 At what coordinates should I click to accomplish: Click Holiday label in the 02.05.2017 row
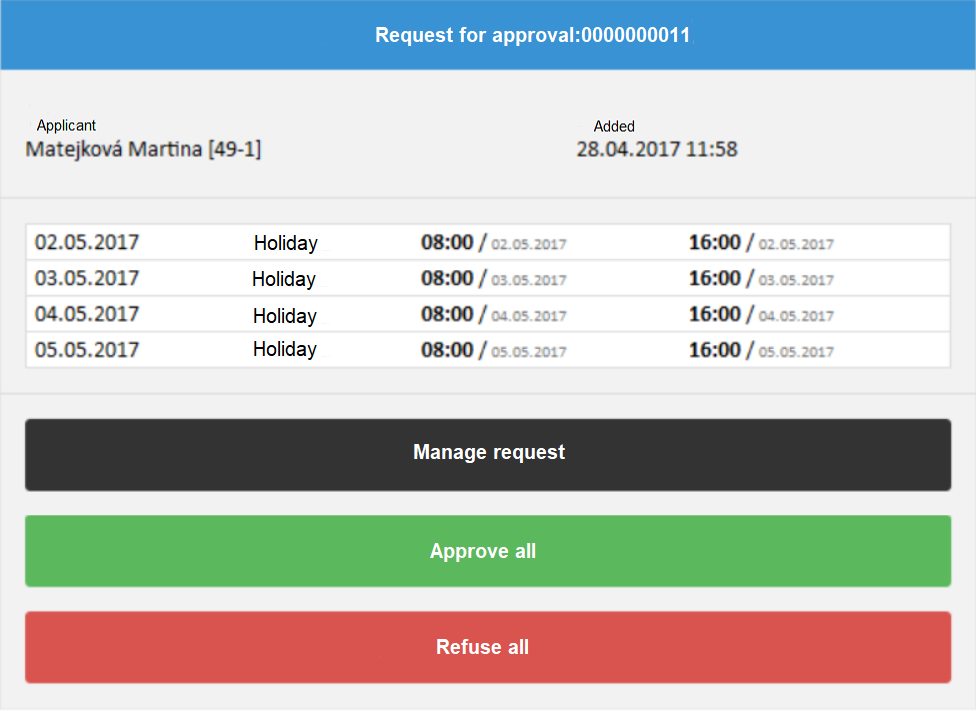tap(285, 243)
